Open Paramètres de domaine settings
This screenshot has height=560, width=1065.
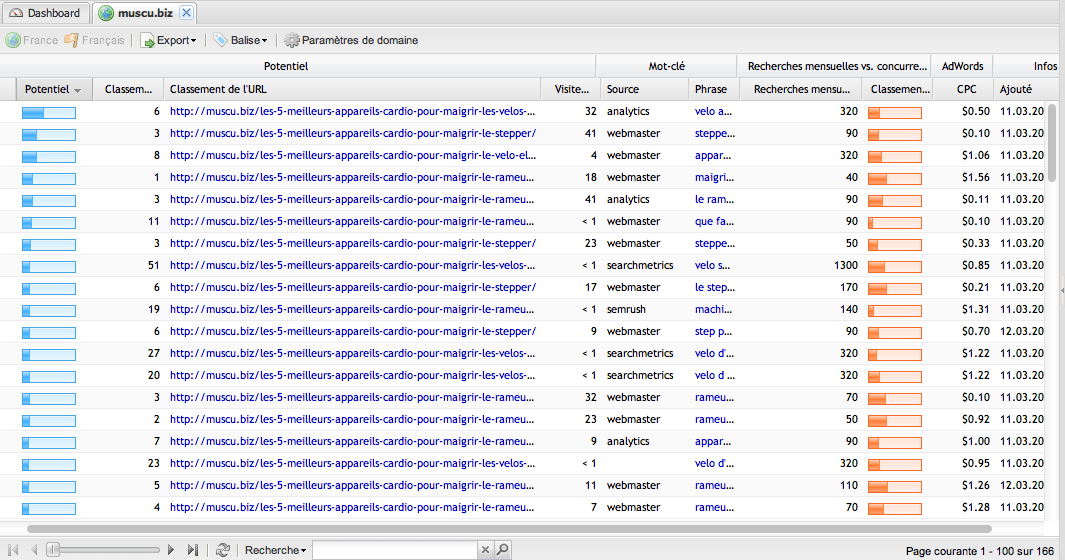coord(351,40)
